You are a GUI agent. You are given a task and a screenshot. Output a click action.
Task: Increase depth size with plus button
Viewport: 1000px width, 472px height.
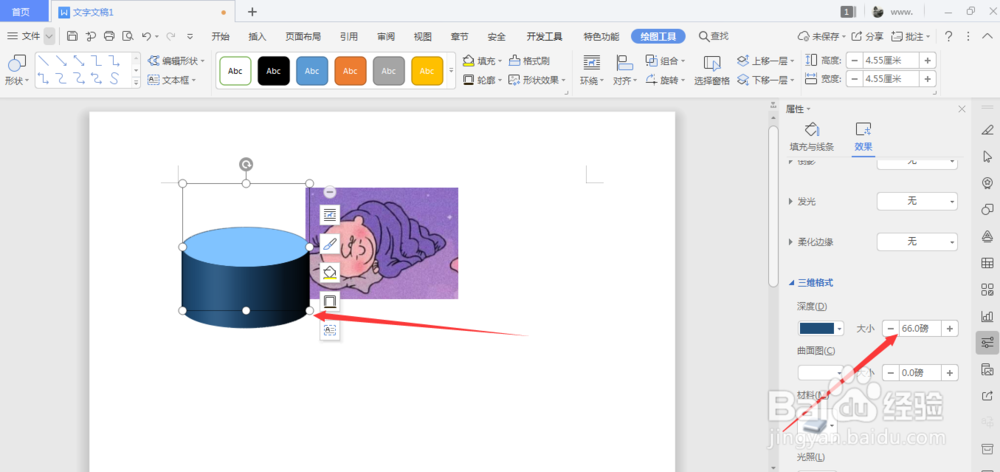[x=950, y=328]
